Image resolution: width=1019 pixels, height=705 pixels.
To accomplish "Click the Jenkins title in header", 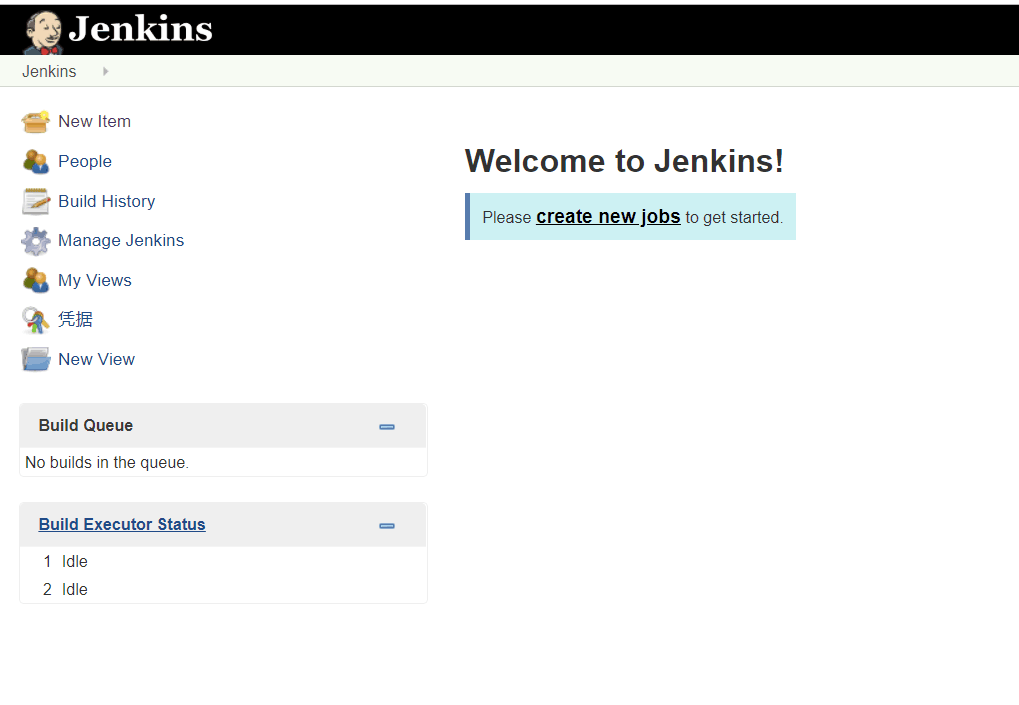I will point(140,29).
